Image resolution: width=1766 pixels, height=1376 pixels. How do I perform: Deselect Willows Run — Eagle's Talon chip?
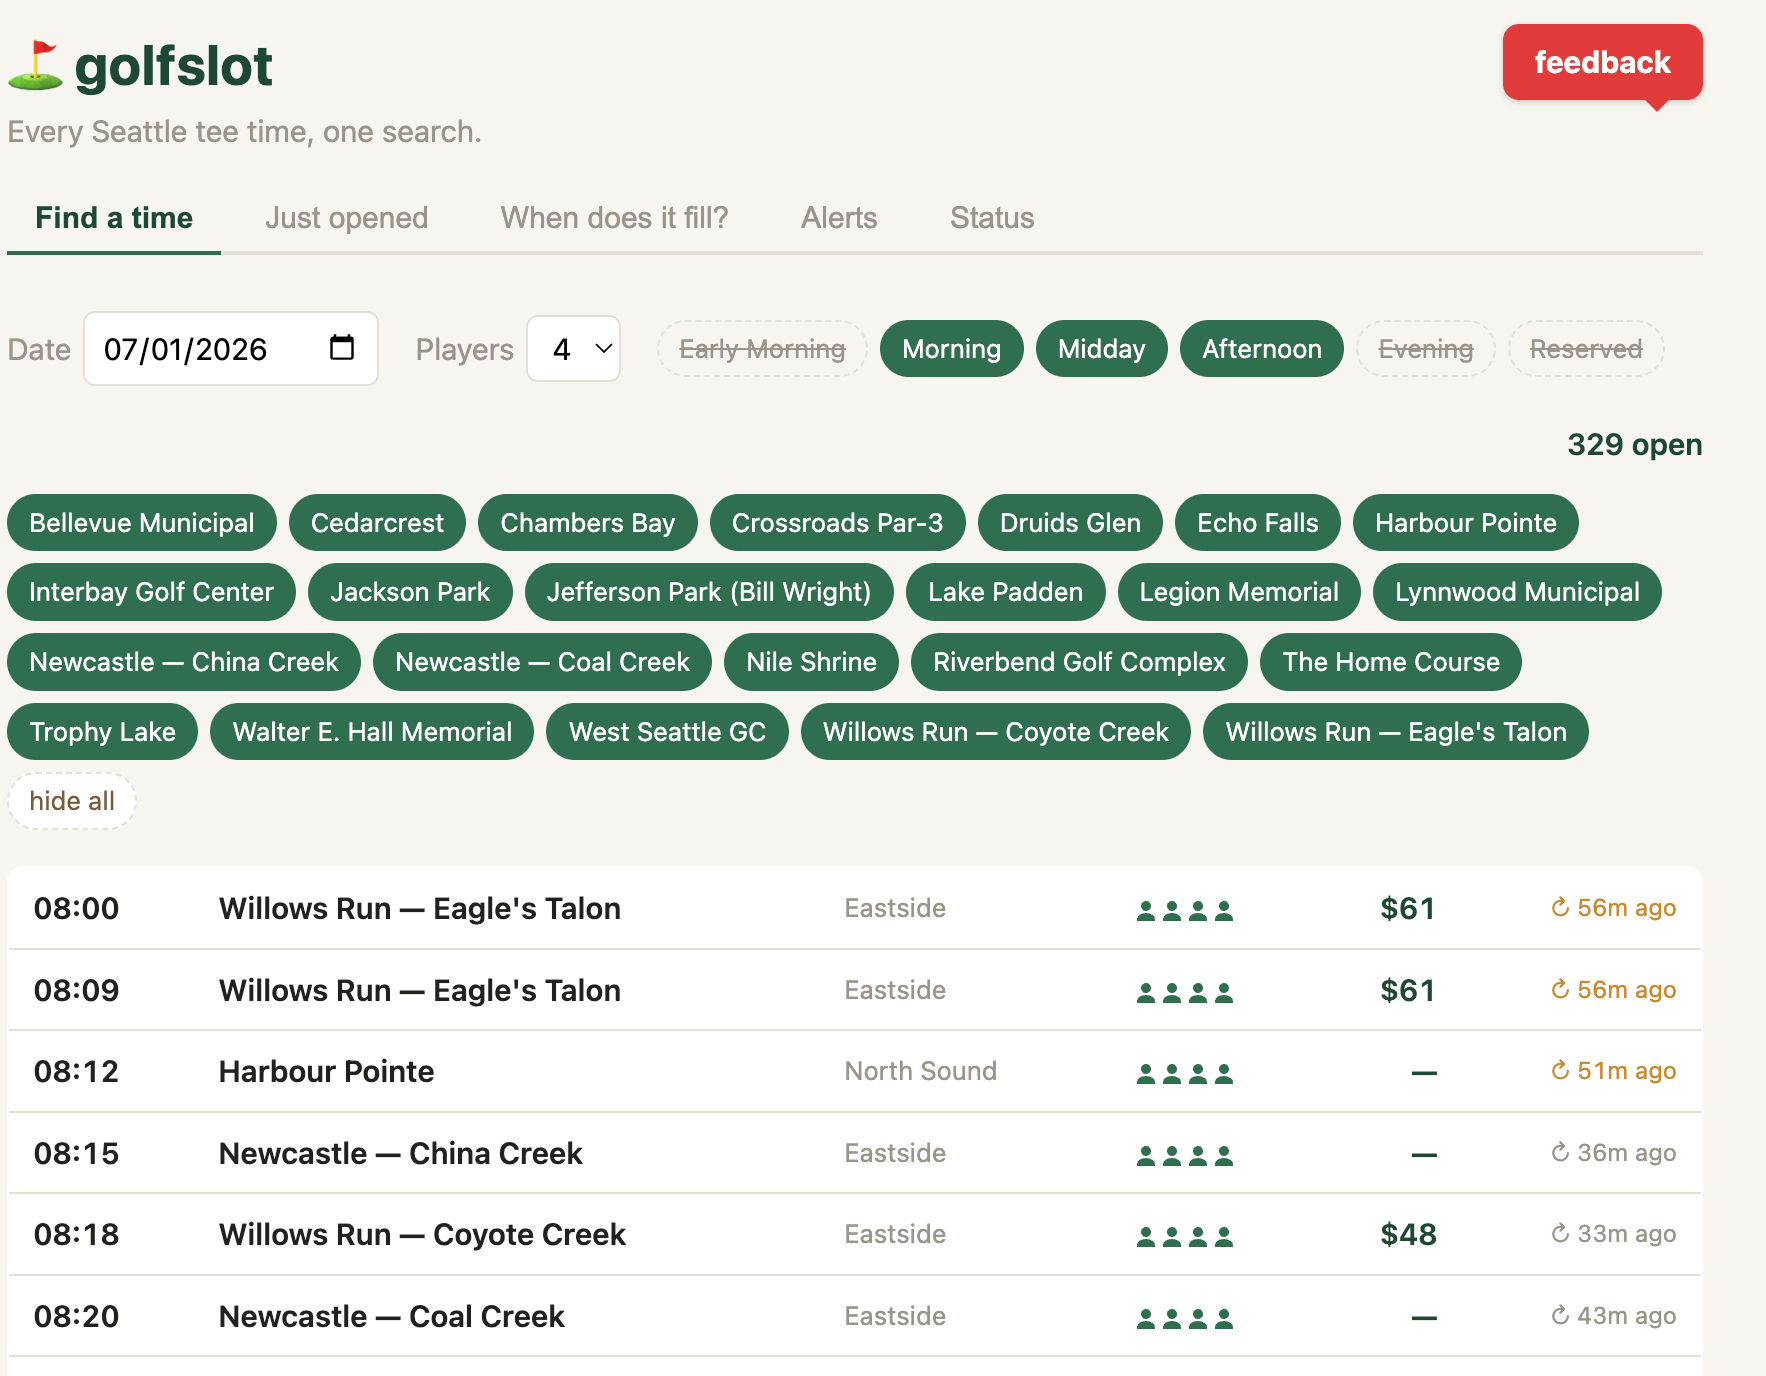1396,732
